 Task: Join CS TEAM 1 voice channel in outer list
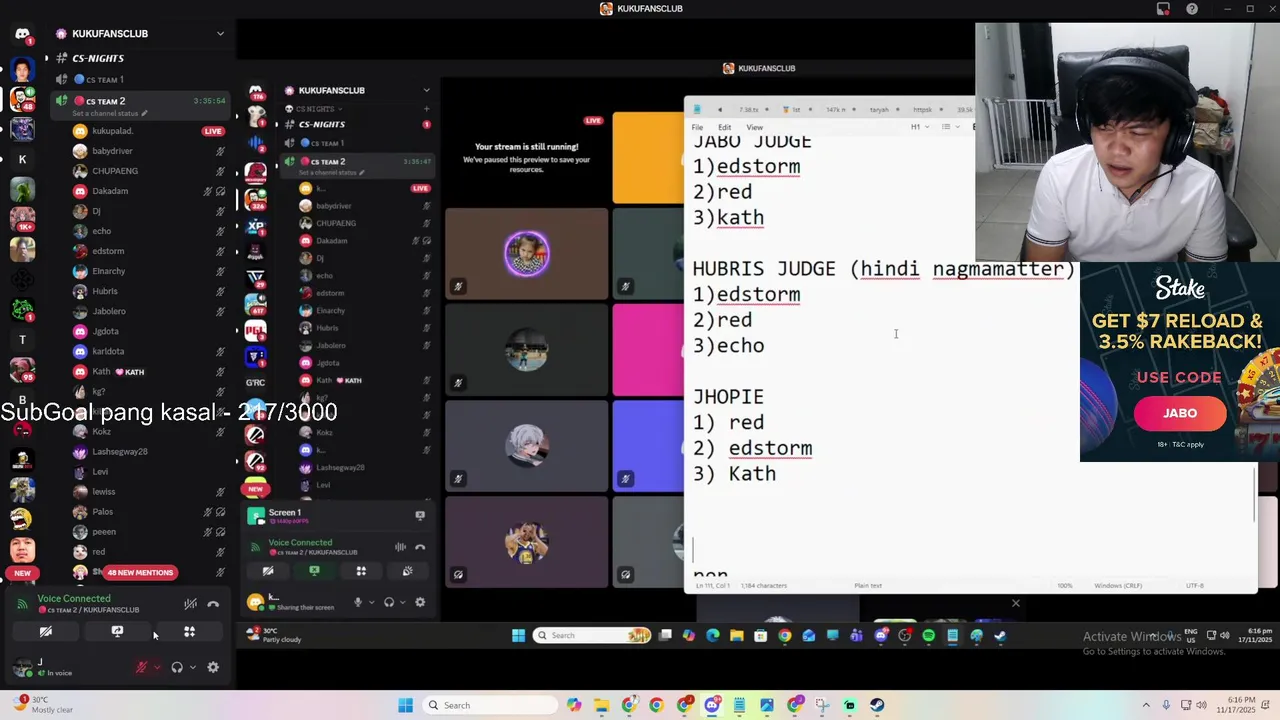tap(104, 80)
